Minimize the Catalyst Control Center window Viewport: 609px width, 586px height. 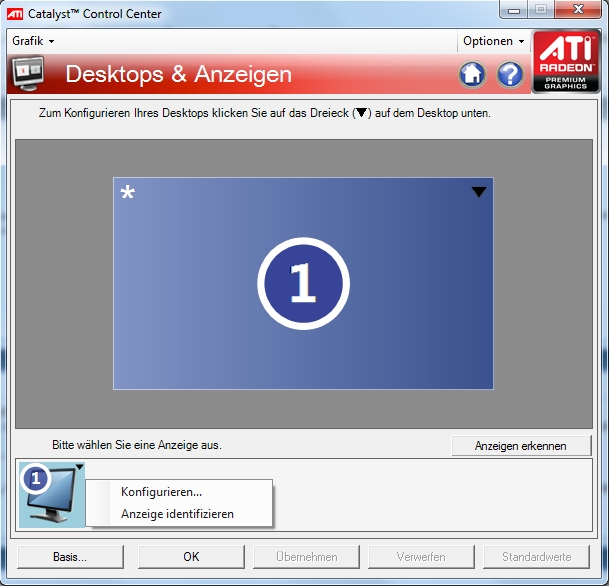pyautogui.click(x=514, y=10)
